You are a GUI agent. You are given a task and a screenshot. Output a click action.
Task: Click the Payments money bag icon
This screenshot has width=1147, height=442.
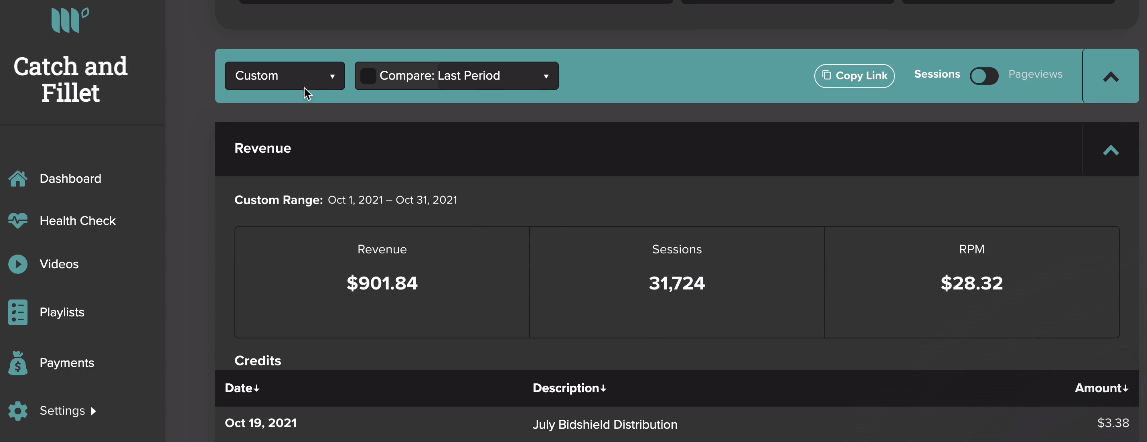tap(18, 362)
